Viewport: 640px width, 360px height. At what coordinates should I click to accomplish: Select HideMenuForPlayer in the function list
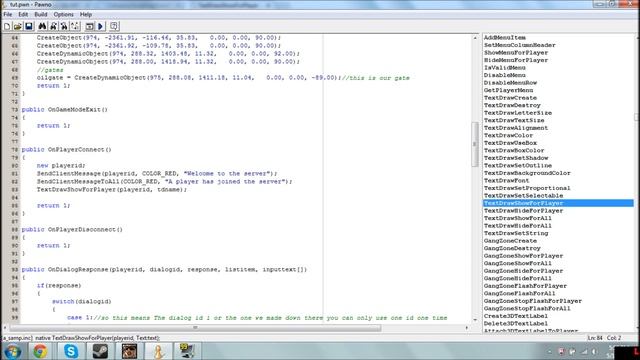[516, 60]
